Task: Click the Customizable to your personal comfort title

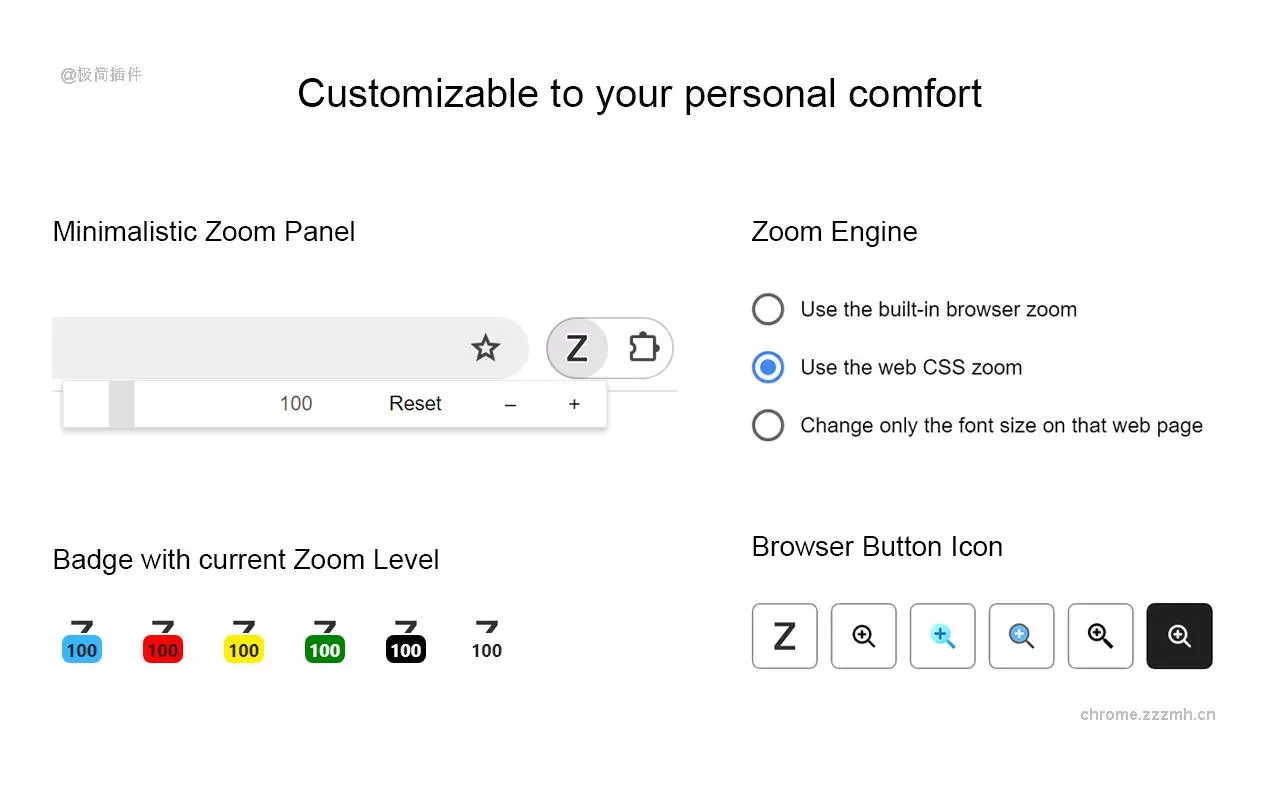Action: click(x=640, y=94)
